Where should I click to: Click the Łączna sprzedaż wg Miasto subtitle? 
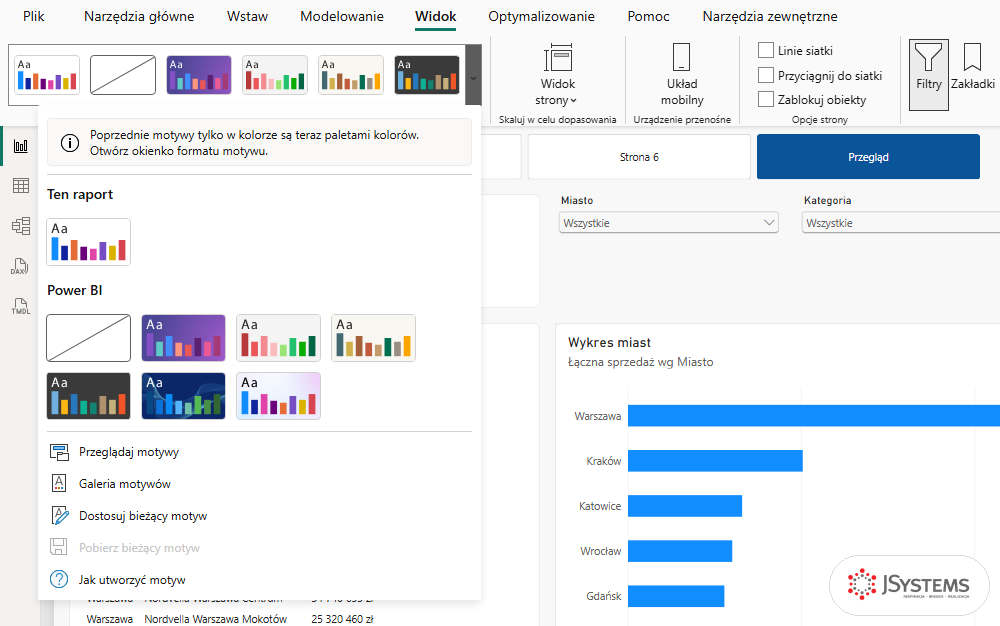(x=640, y=362)
